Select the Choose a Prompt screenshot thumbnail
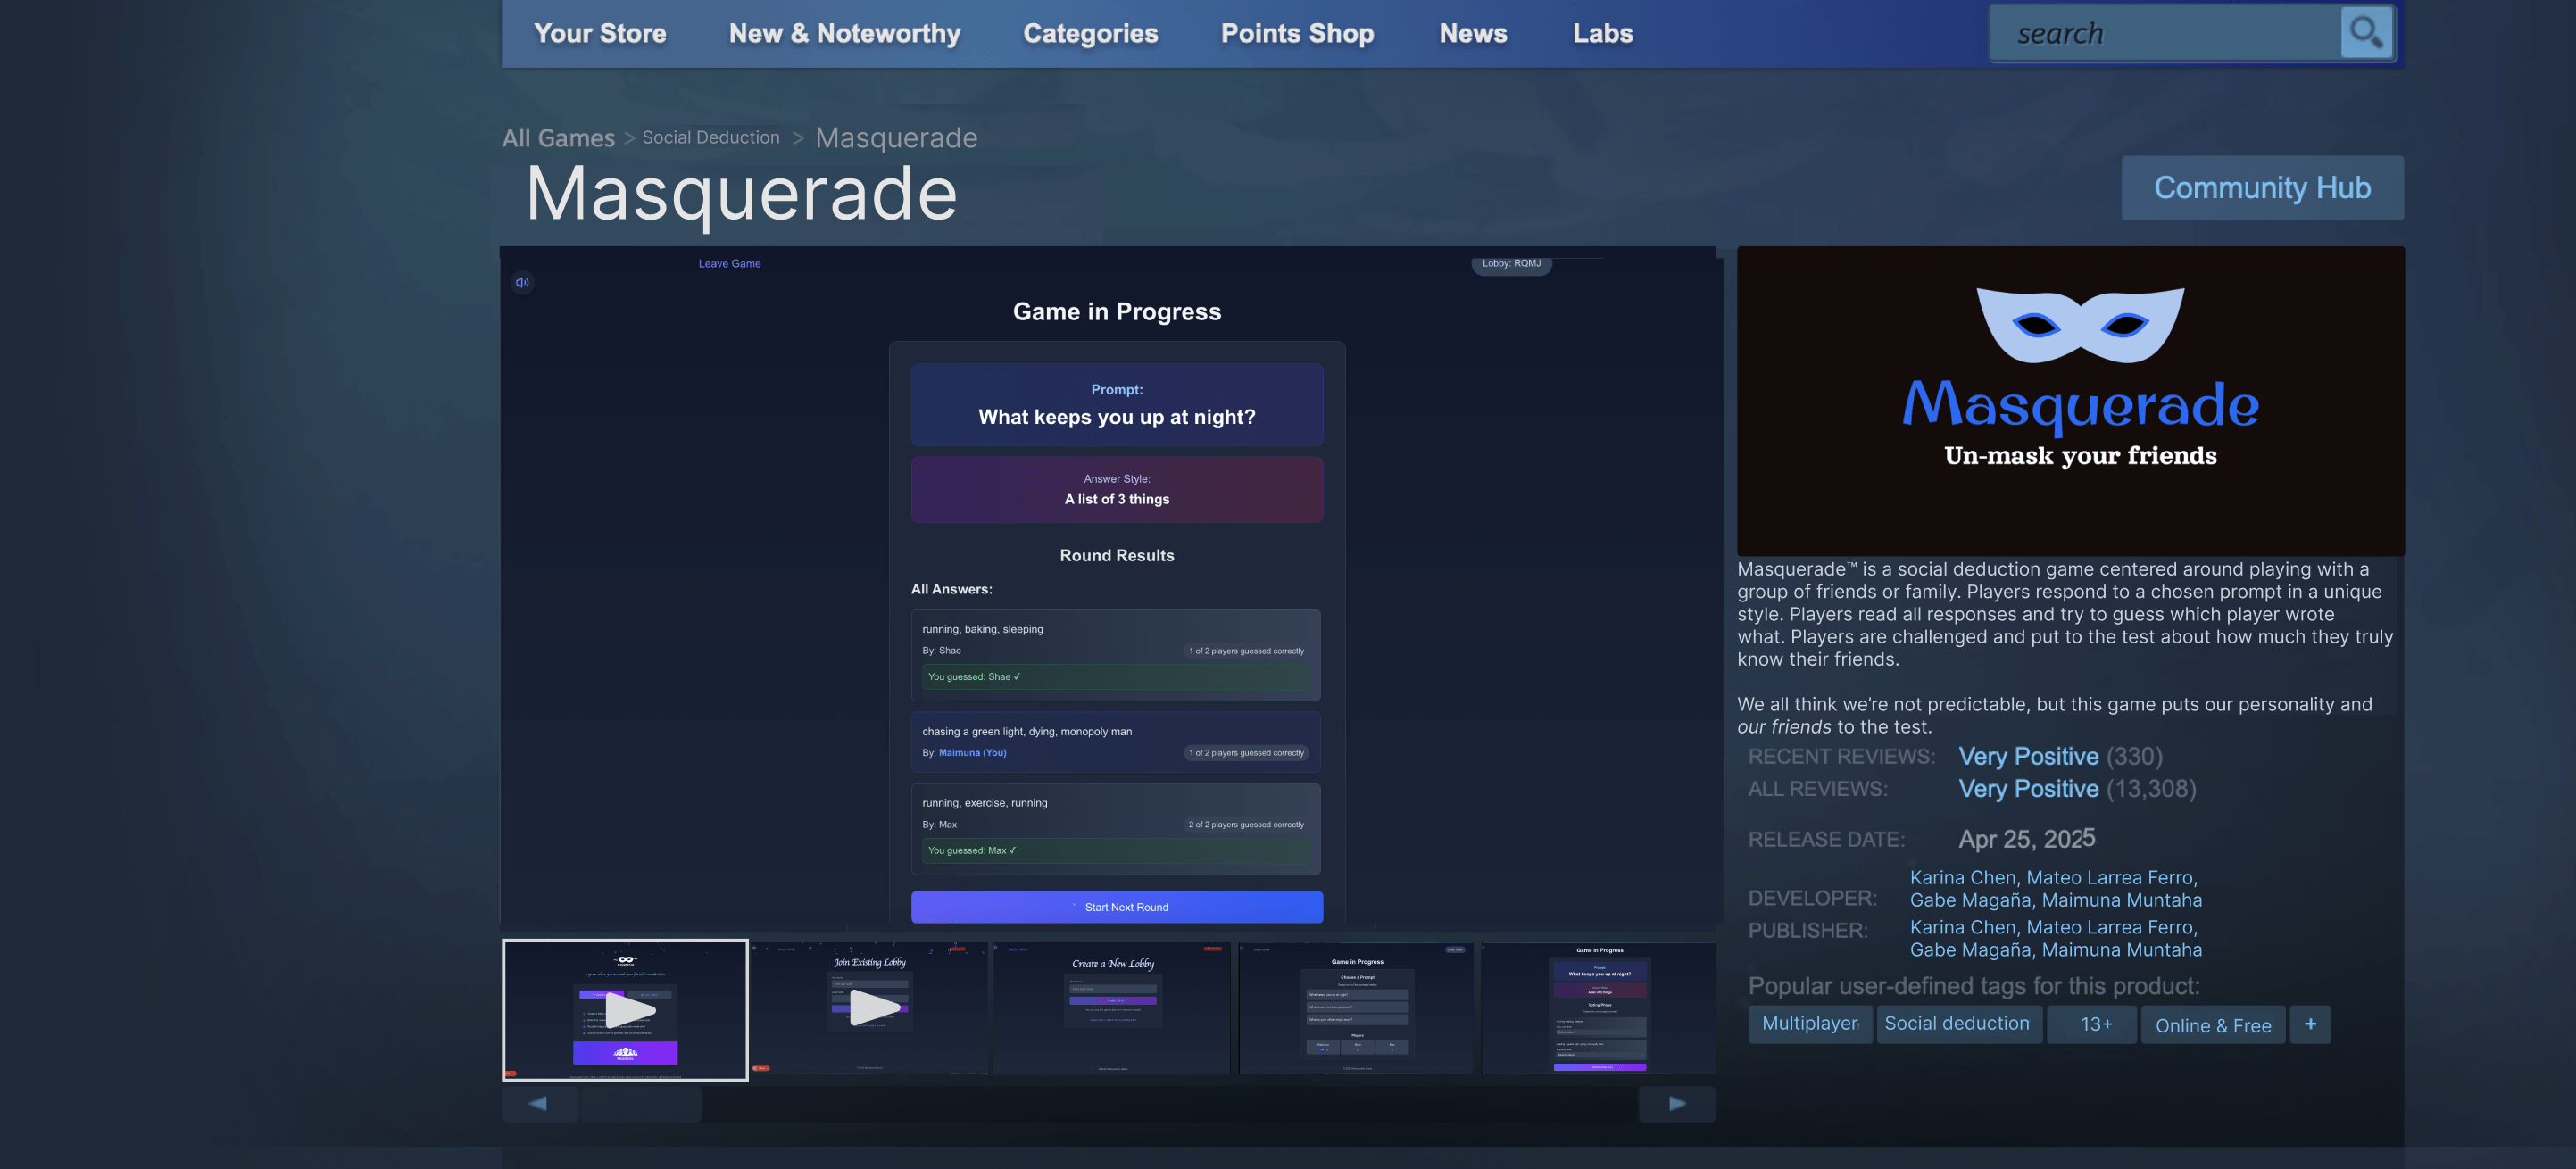The height and width of the screenshot is (1169, 2576). tap(1356, 1008)
